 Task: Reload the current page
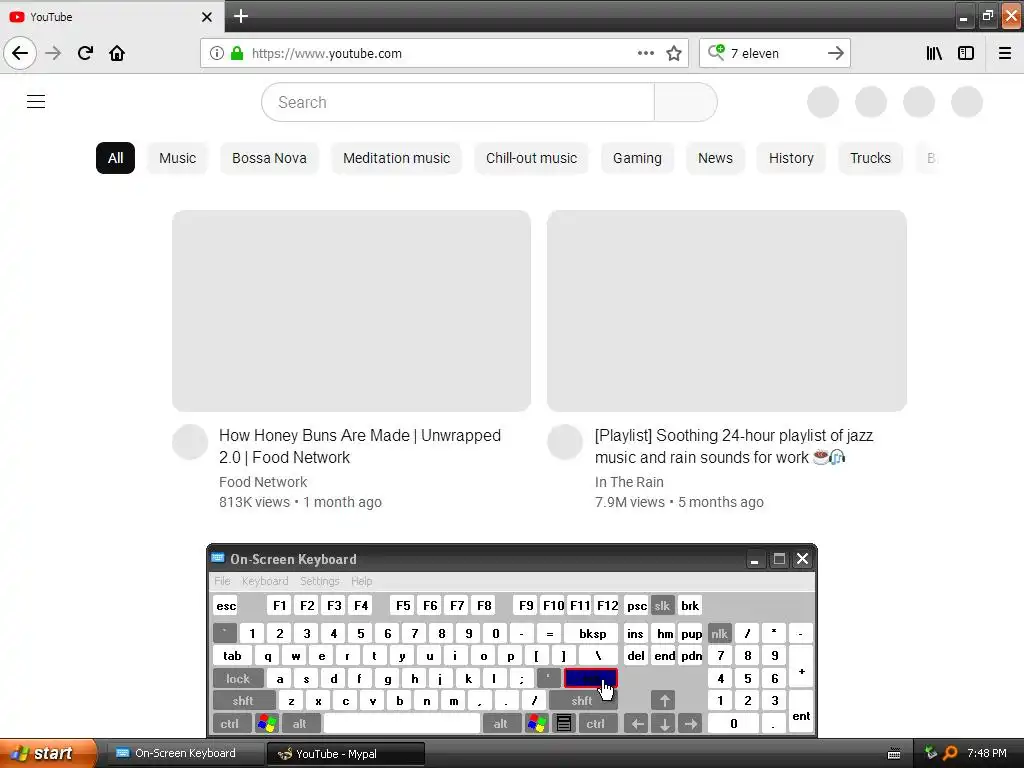85,53
